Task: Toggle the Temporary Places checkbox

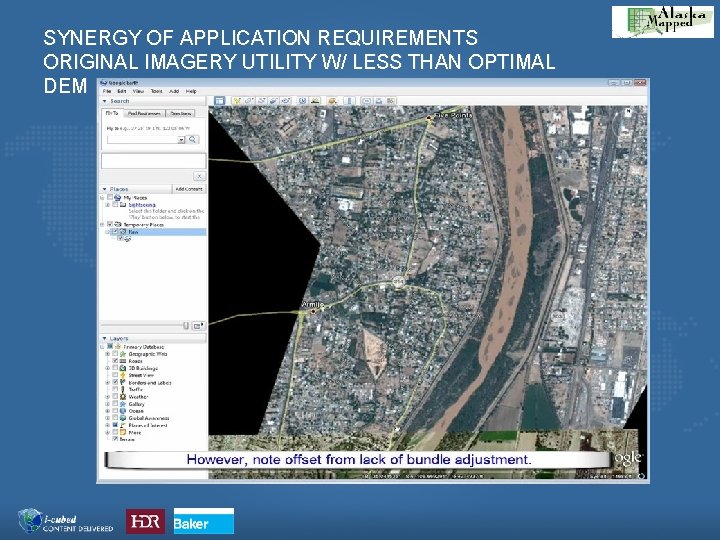Action: 110,225
